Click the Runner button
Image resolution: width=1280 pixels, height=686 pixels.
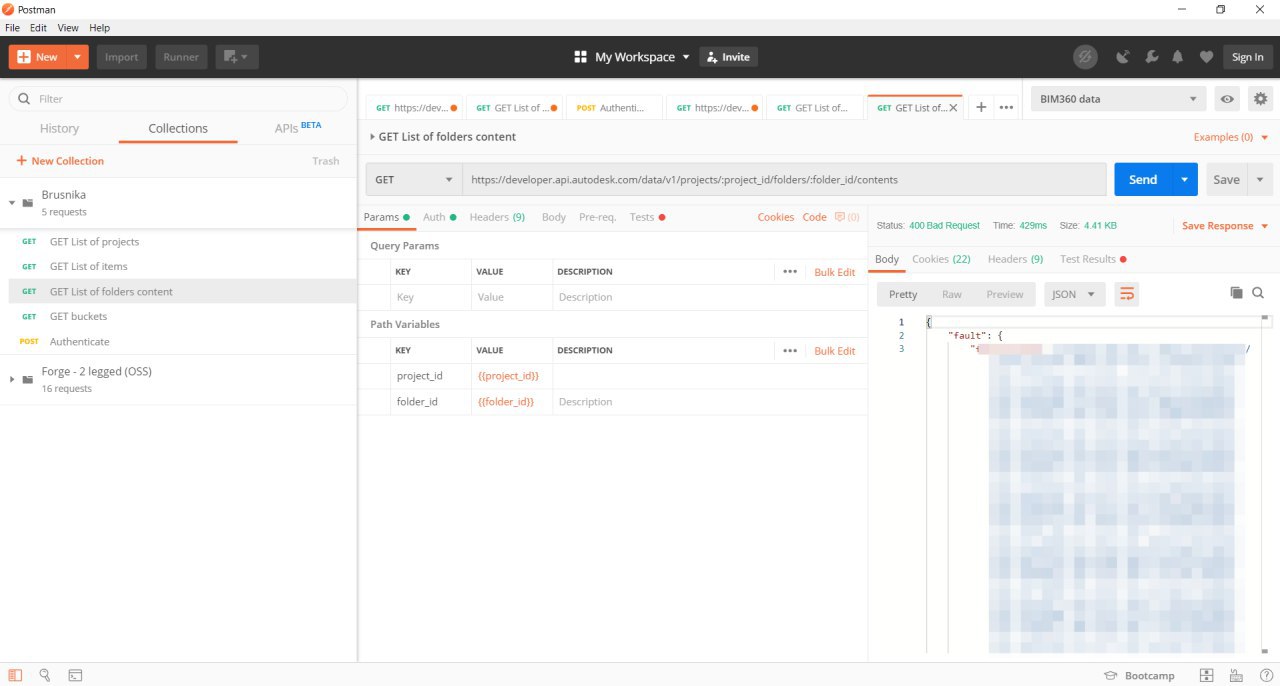tap(181, 57)
